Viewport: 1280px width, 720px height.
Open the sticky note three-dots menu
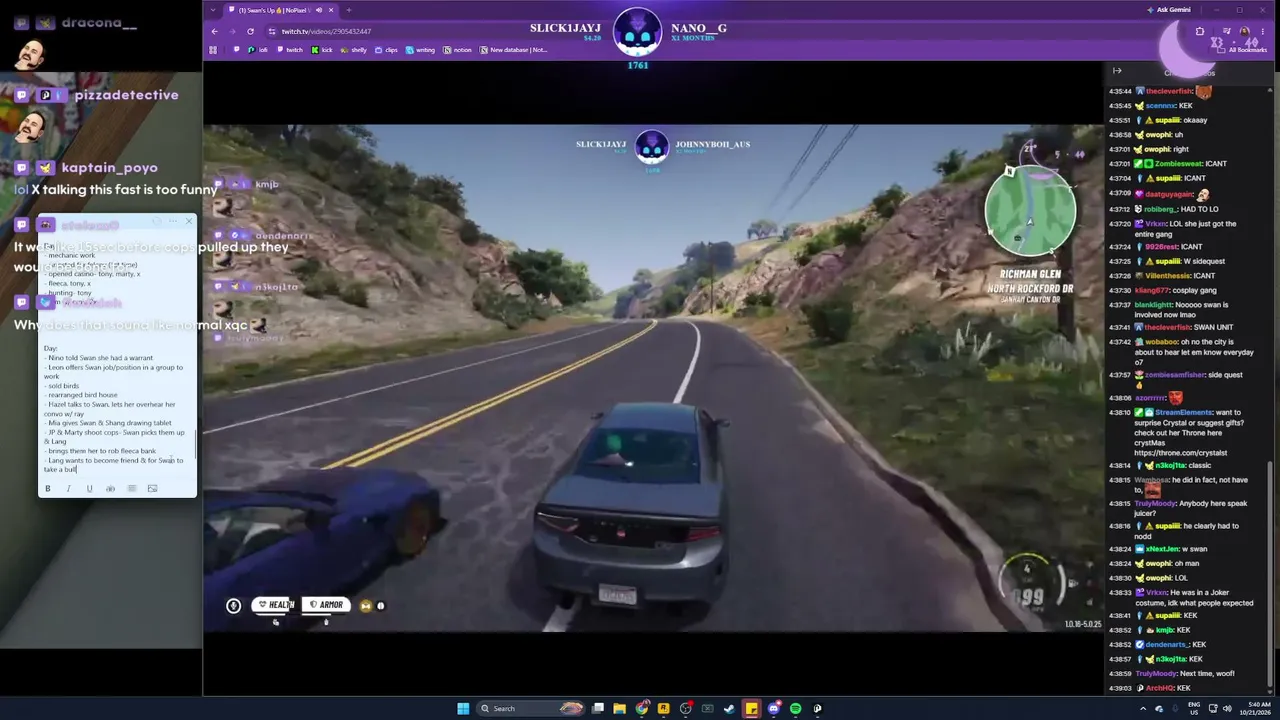pyautogui.click(x=172, y=221)
